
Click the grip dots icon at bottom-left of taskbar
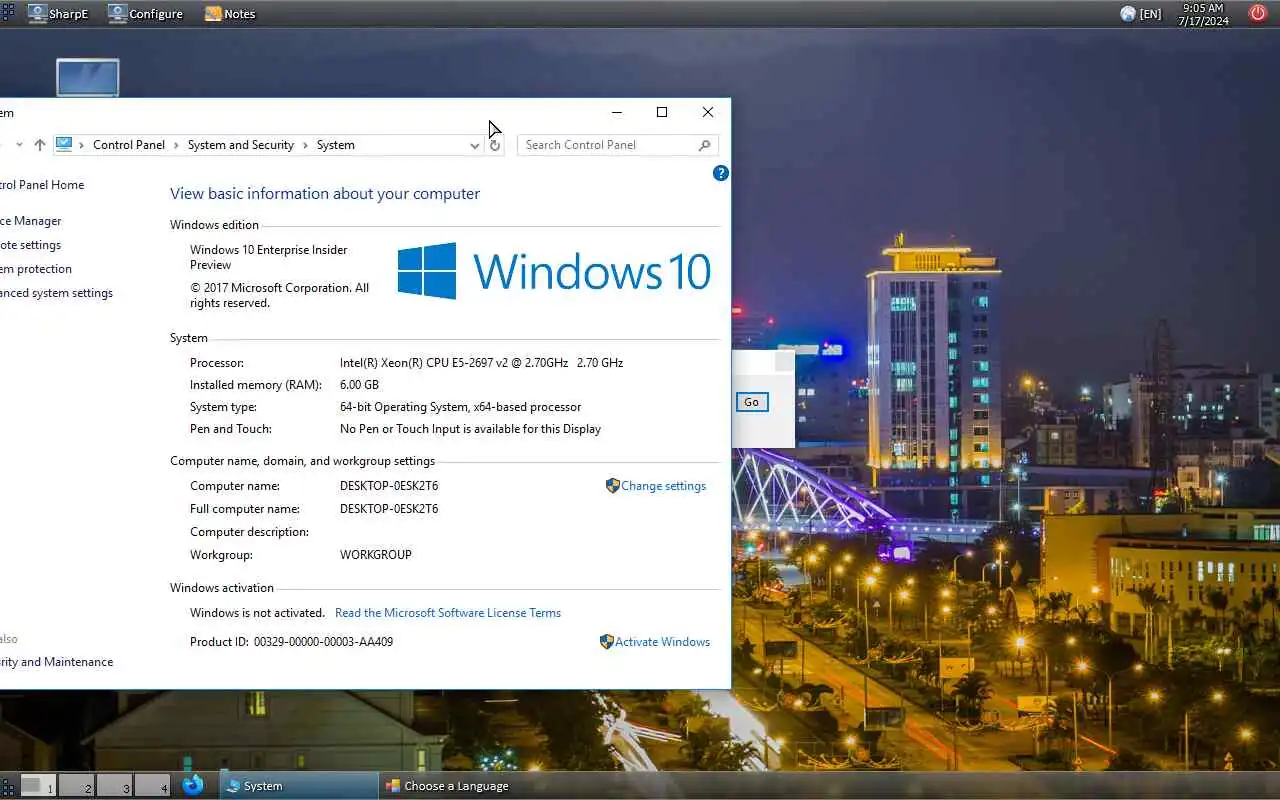tap(7, 785)
